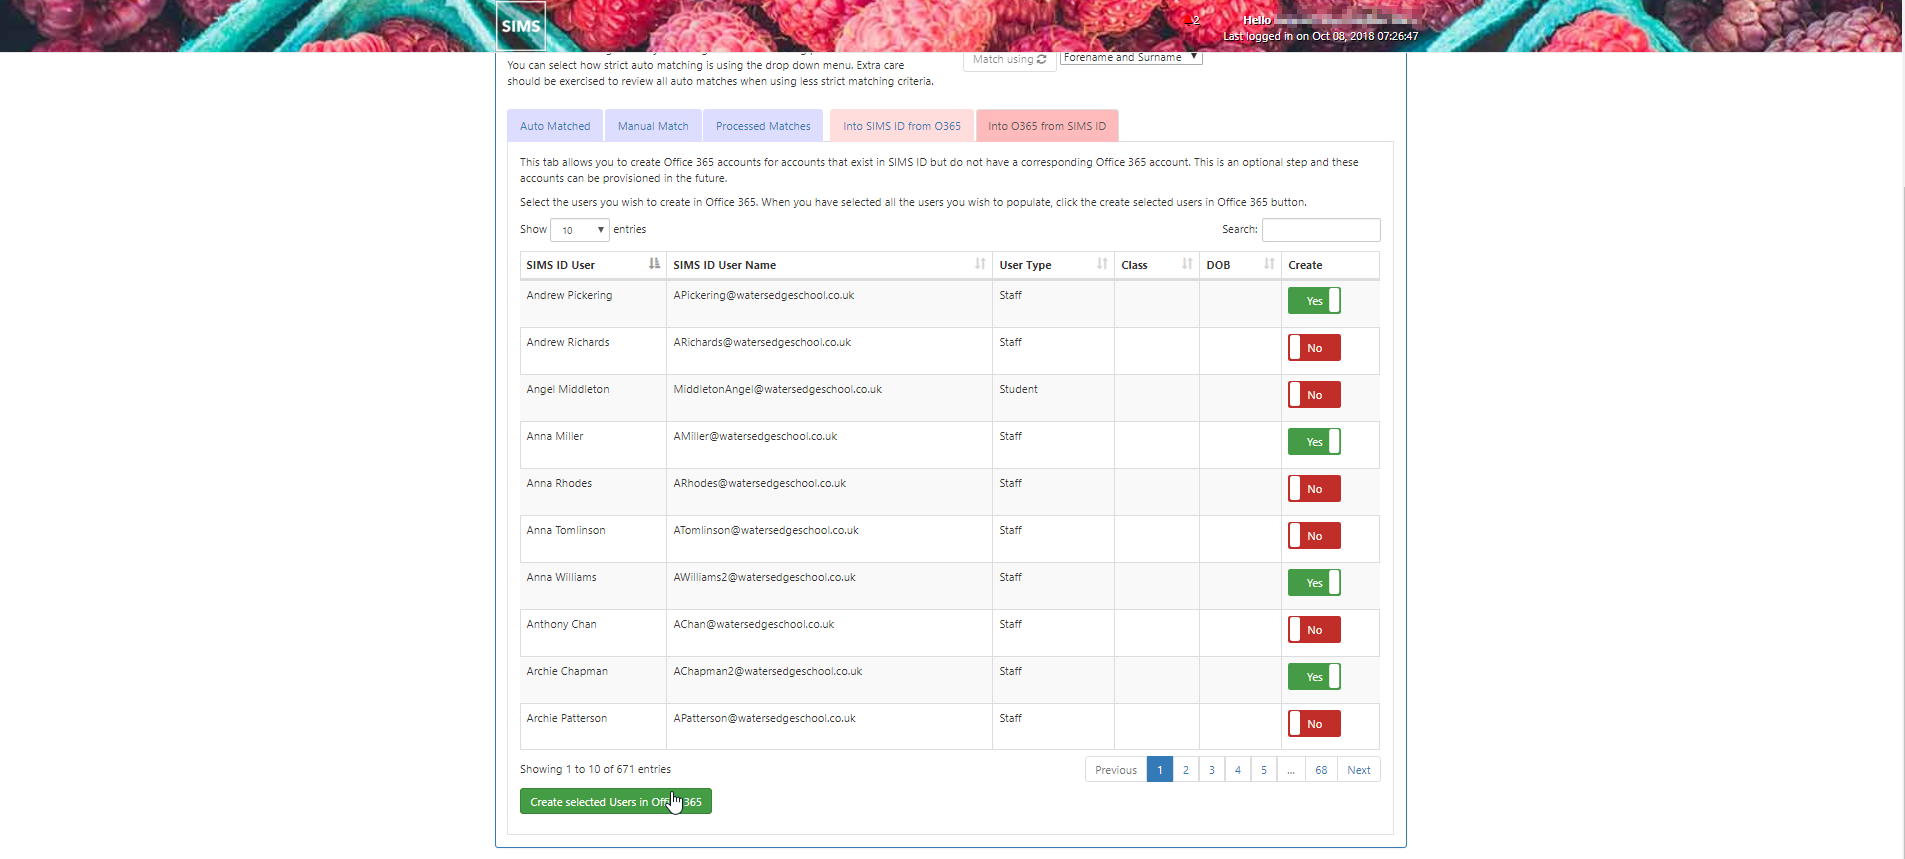Viewport: 1905px width, 859px height.
Task: Open page 5 of results
Action: tap(1264, 770)
